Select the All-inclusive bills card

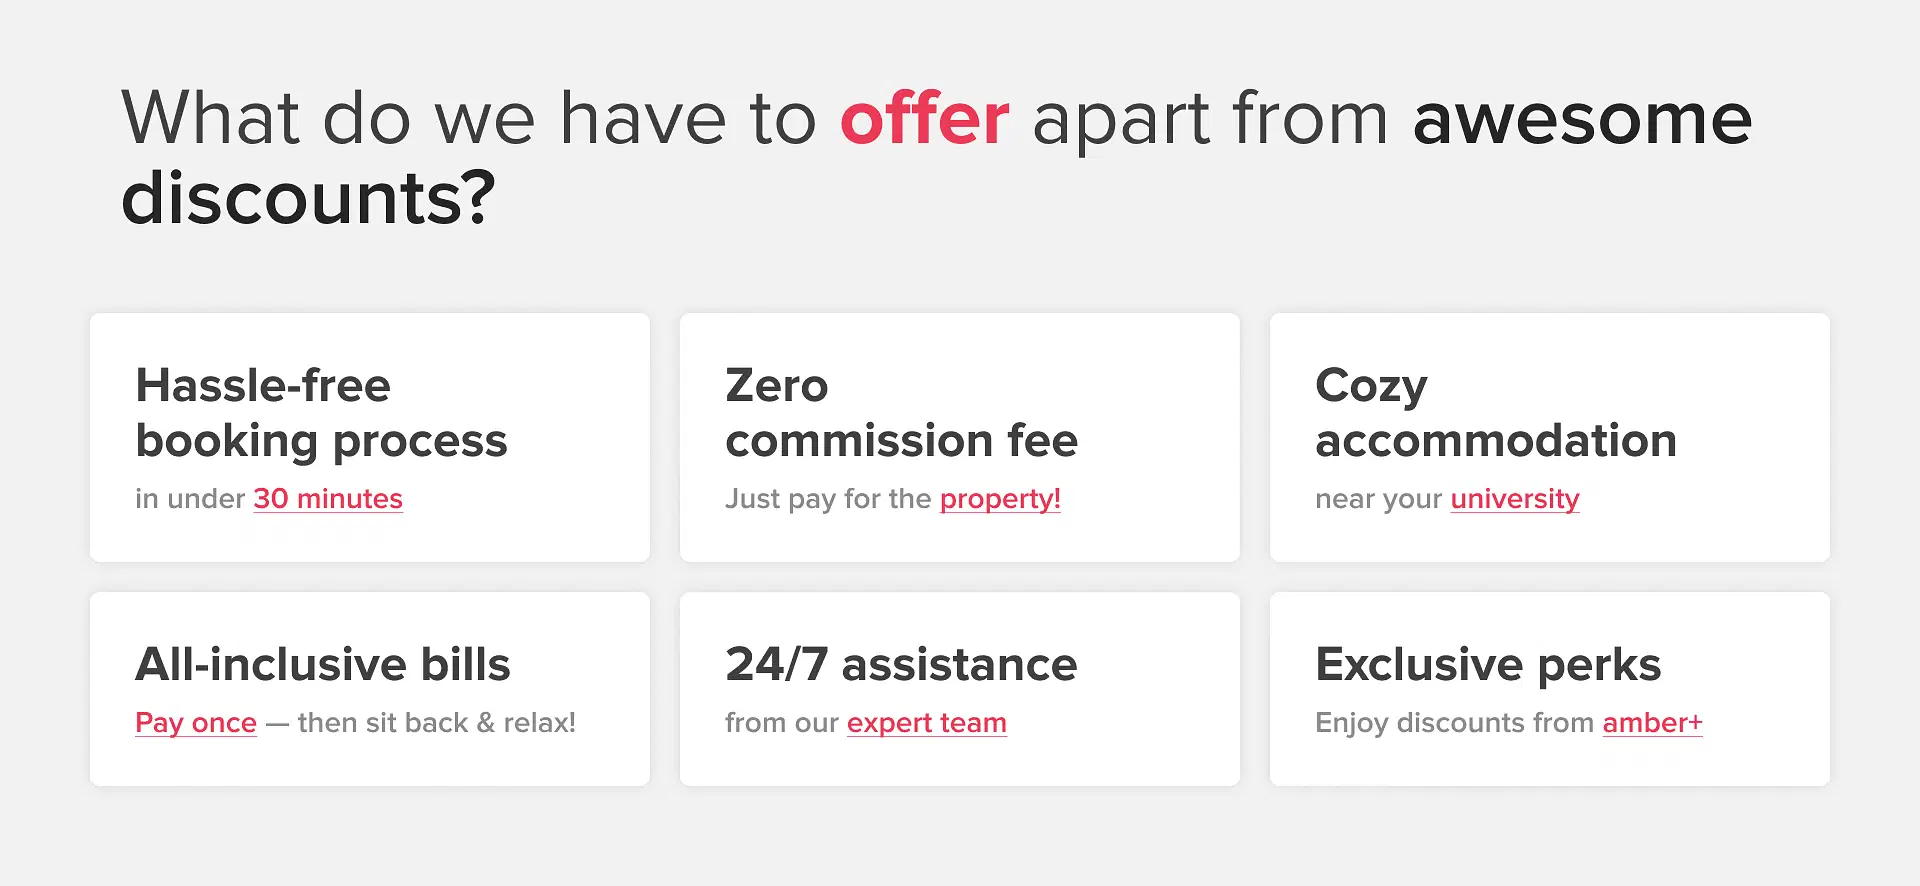coord(370,689)
